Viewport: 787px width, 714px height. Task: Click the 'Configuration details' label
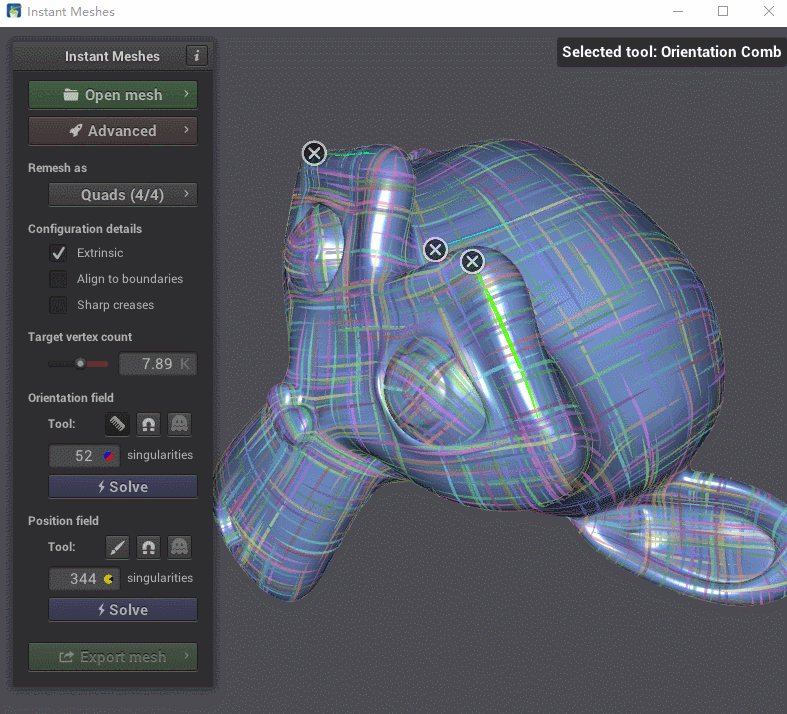point(85,229)
